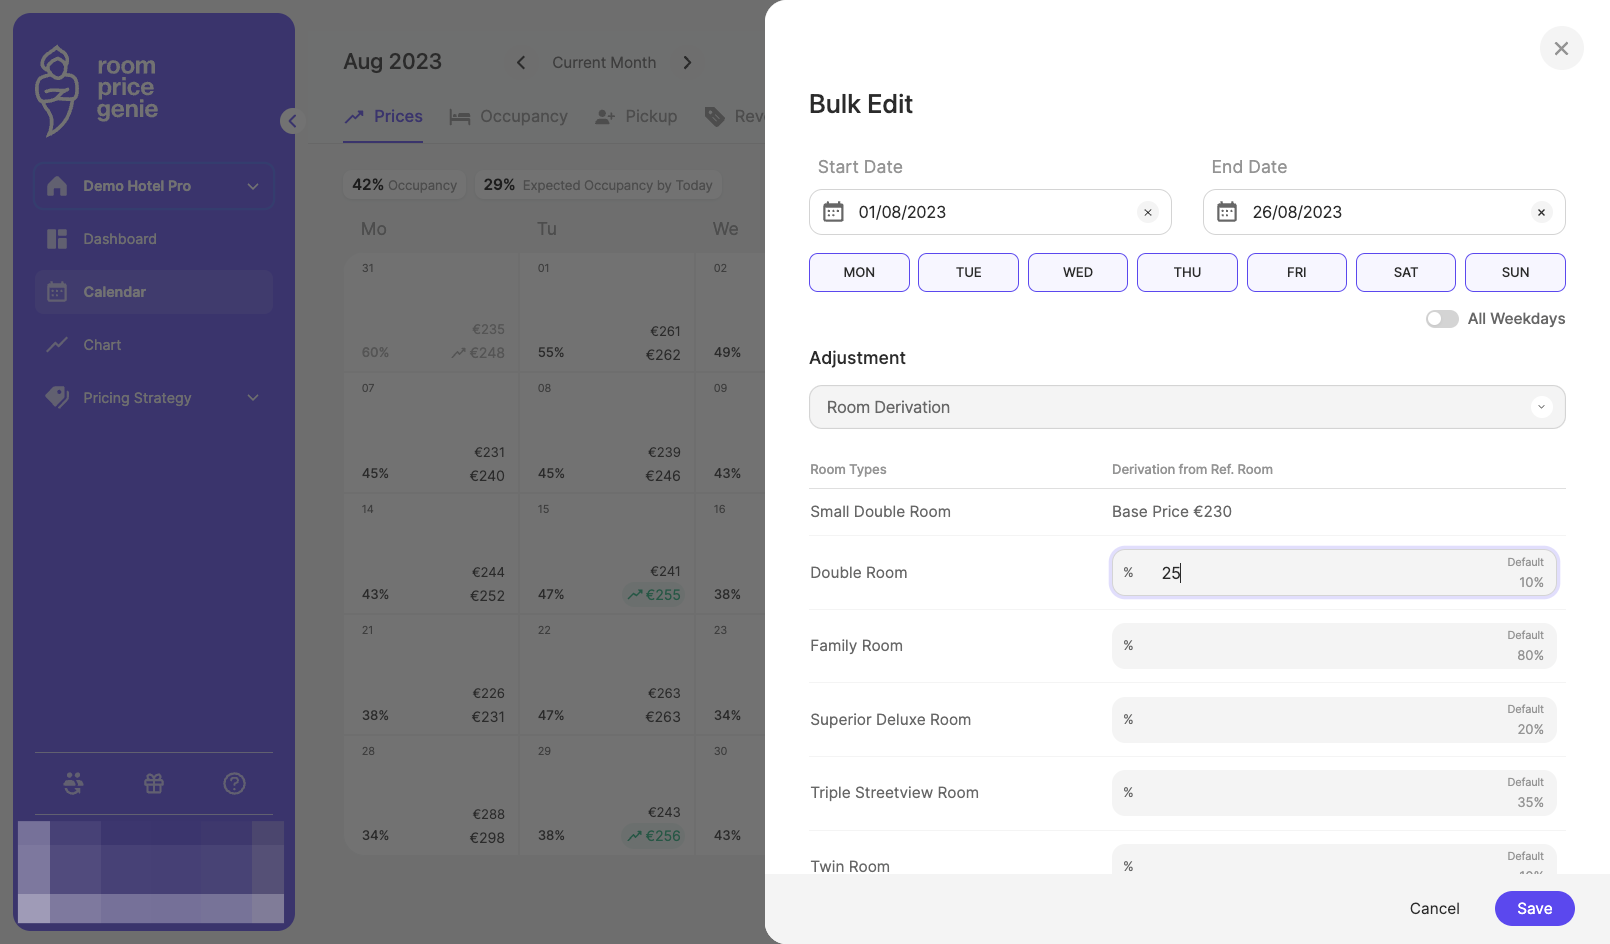Click the community people icon in sidebar
This screenshot has height=944, width=1610.
(73, 784)
